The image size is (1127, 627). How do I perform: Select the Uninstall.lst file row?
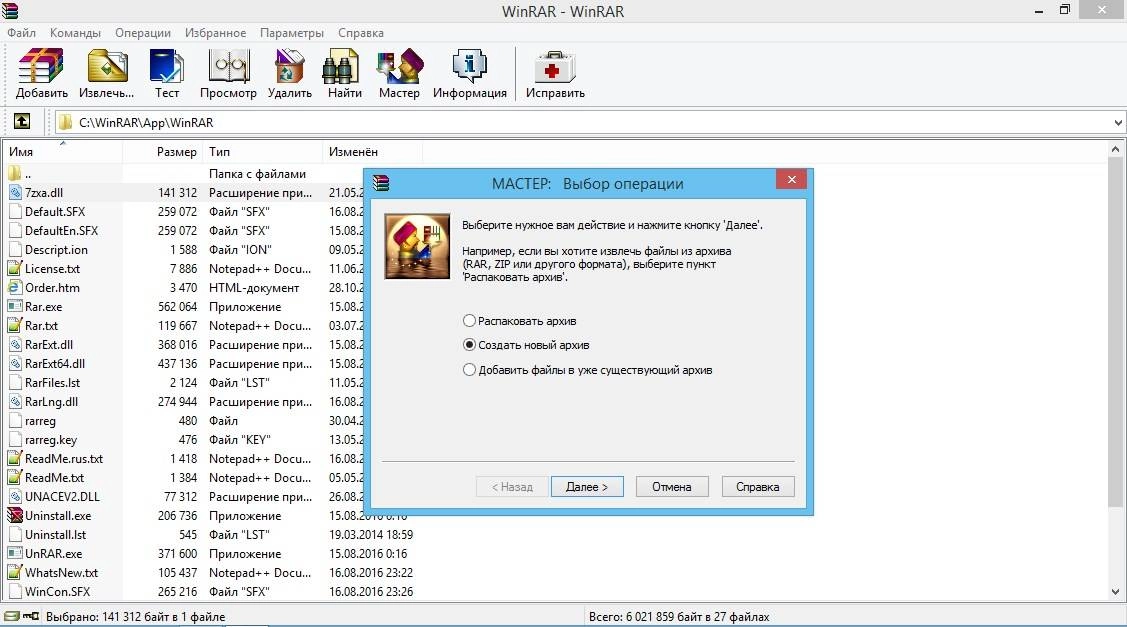[x=211, y=535]
